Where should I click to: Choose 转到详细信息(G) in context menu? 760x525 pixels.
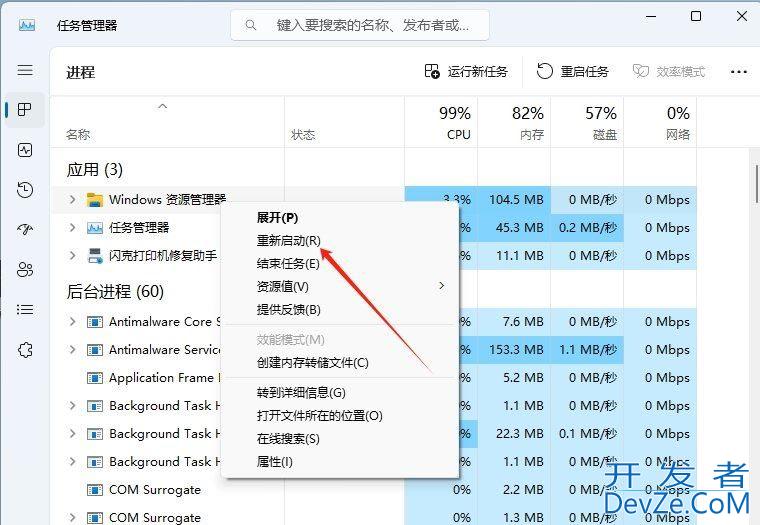(301, 393)
